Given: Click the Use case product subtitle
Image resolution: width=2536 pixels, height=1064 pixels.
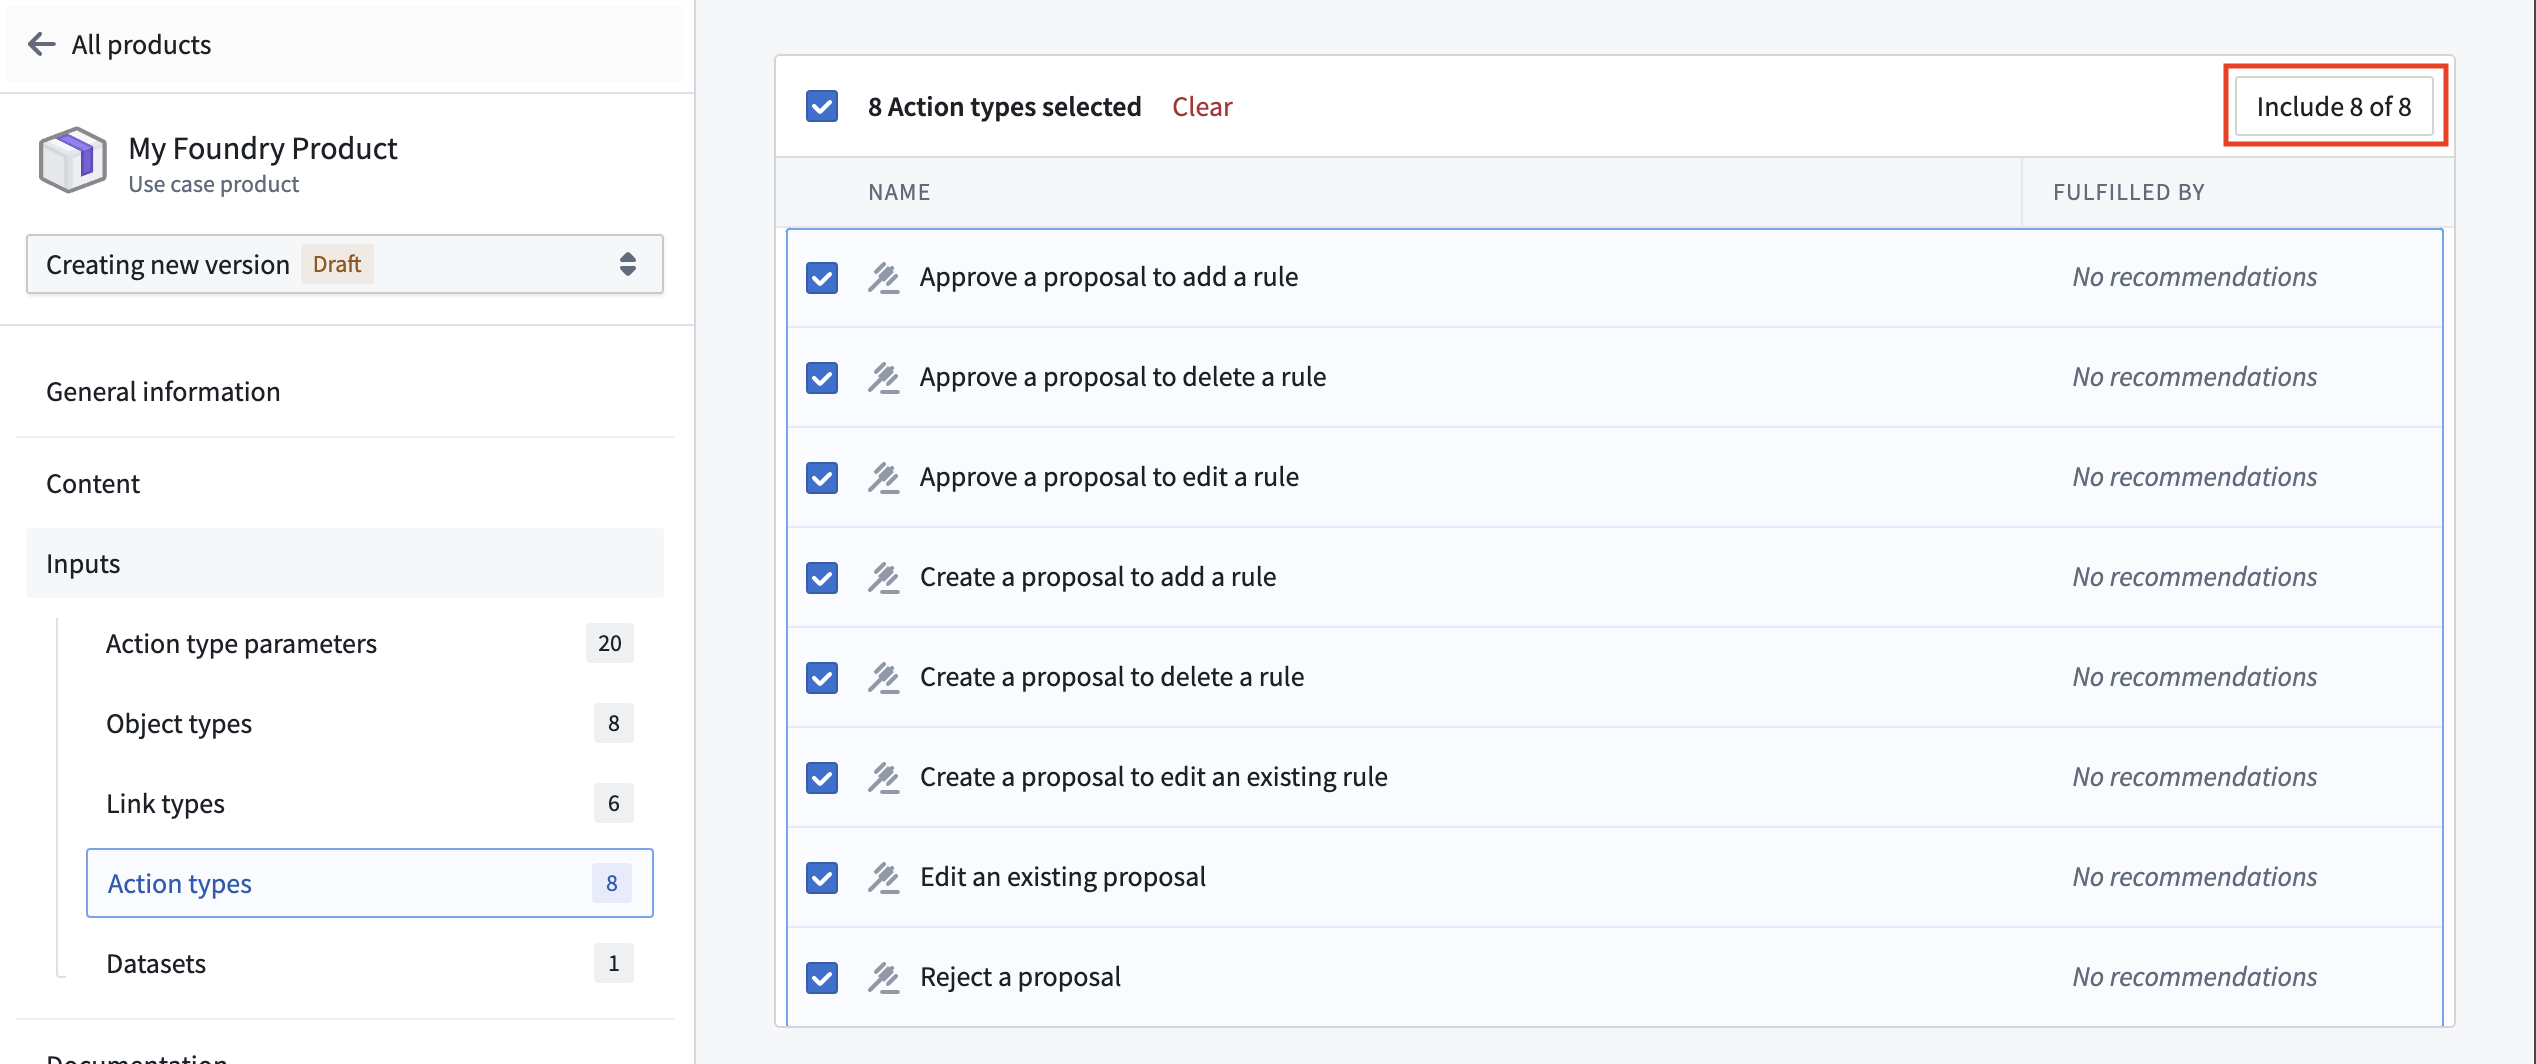Looking at the screenshot, I should point(214,184).
